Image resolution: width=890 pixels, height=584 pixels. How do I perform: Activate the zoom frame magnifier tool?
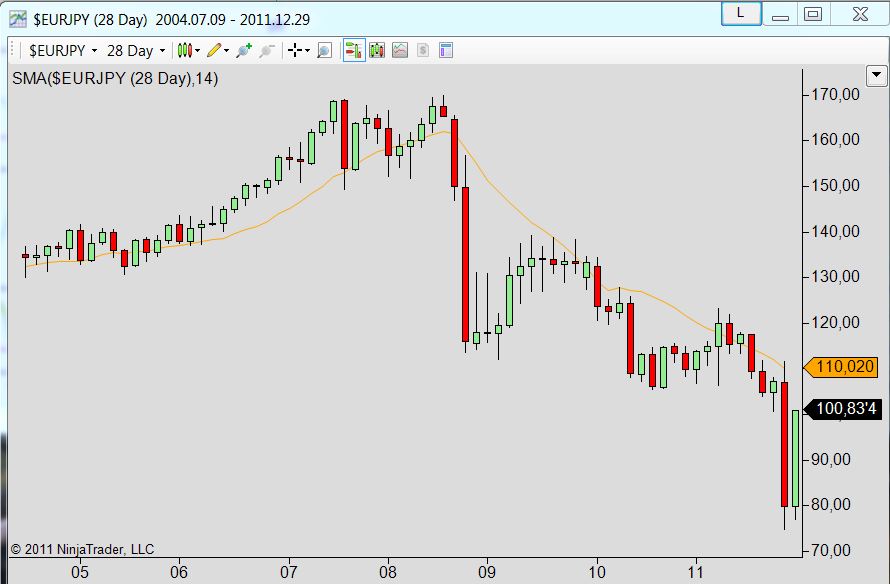pos(324,51)
